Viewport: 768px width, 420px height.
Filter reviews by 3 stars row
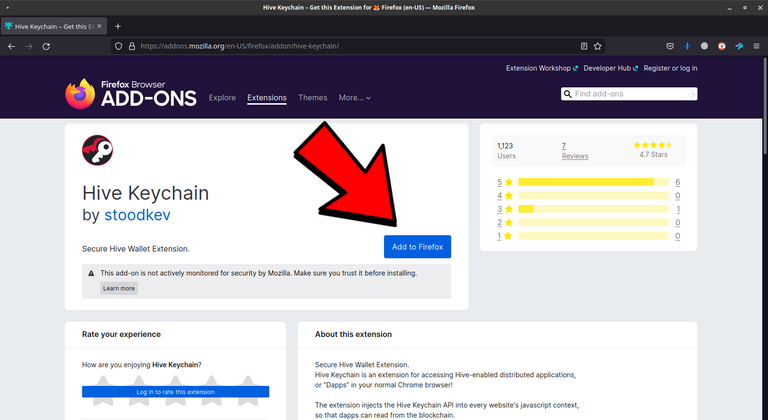(x=589, y=209)
